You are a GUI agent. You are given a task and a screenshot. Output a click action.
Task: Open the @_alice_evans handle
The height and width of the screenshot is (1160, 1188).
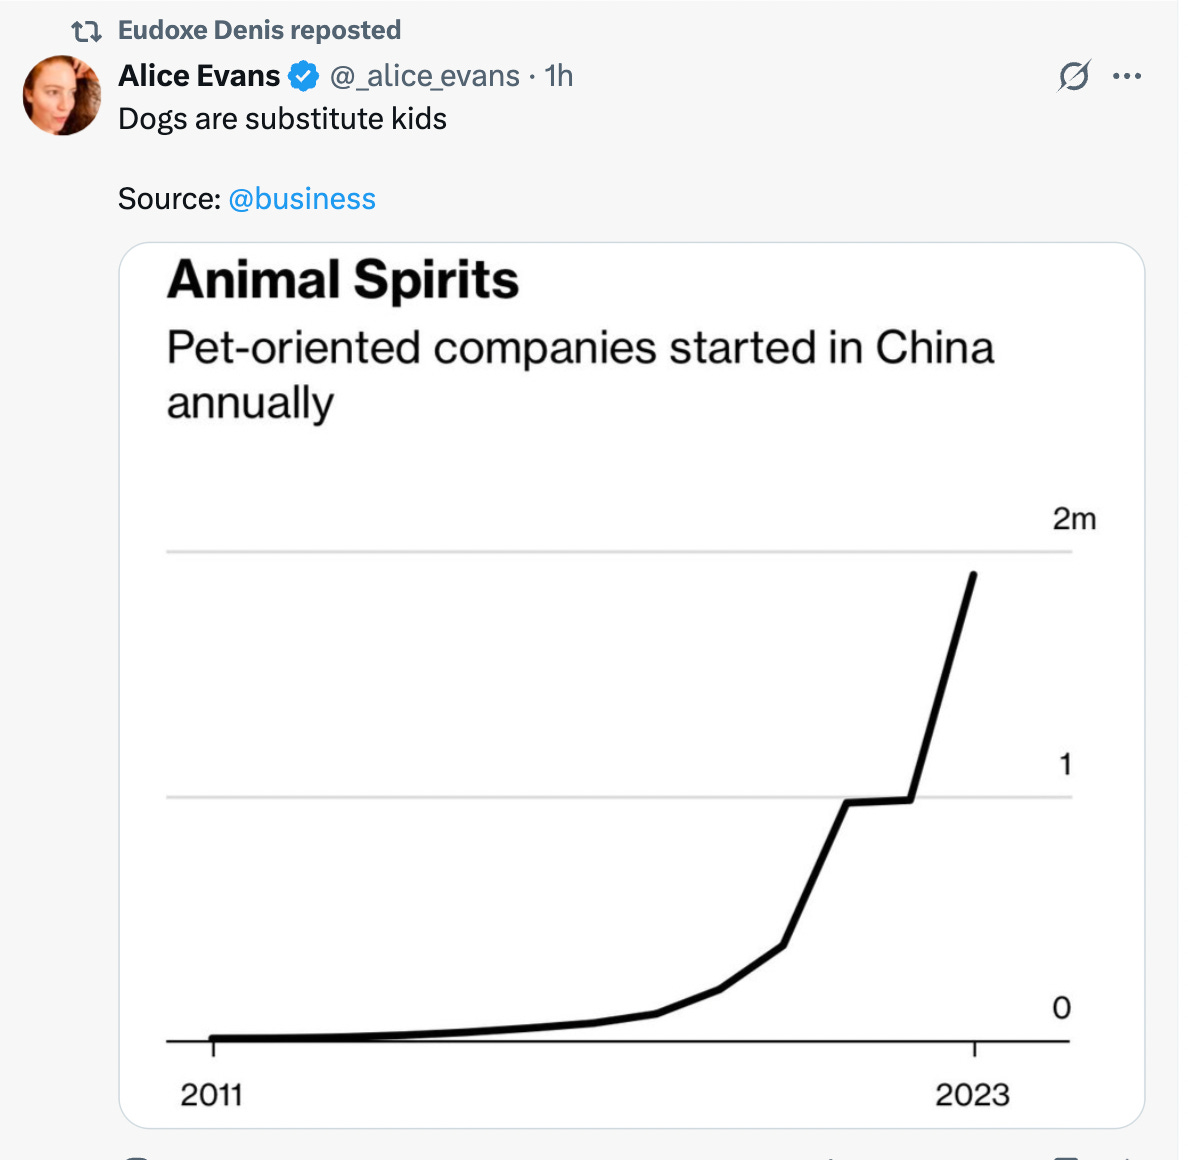tap(425, 76)
